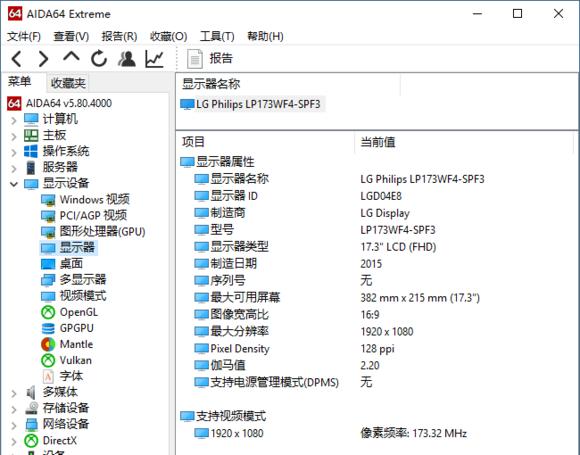
Task: Click the 像素频率: 173.32 MHz value
Action: tap(414, 433)
